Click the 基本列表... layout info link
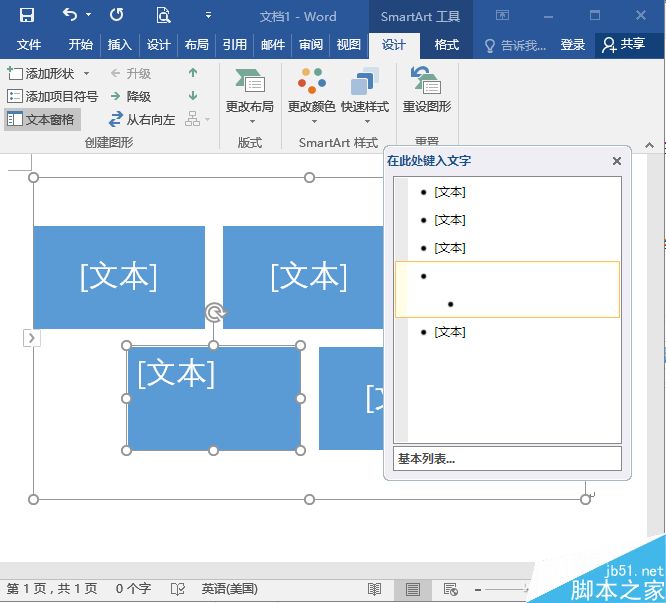The width and height of the screenshot is (666, 603). [x=426, y=459]
